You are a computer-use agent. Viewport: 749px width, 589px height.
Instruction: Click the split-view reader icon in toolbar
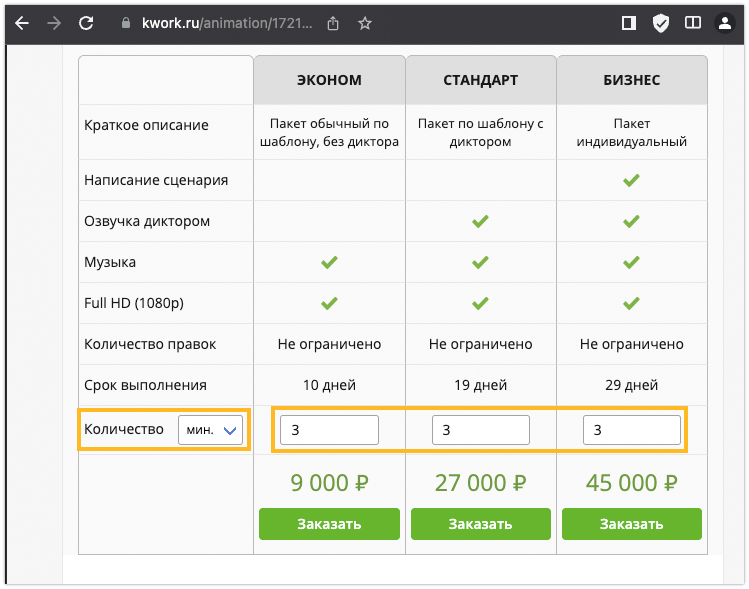692,22
